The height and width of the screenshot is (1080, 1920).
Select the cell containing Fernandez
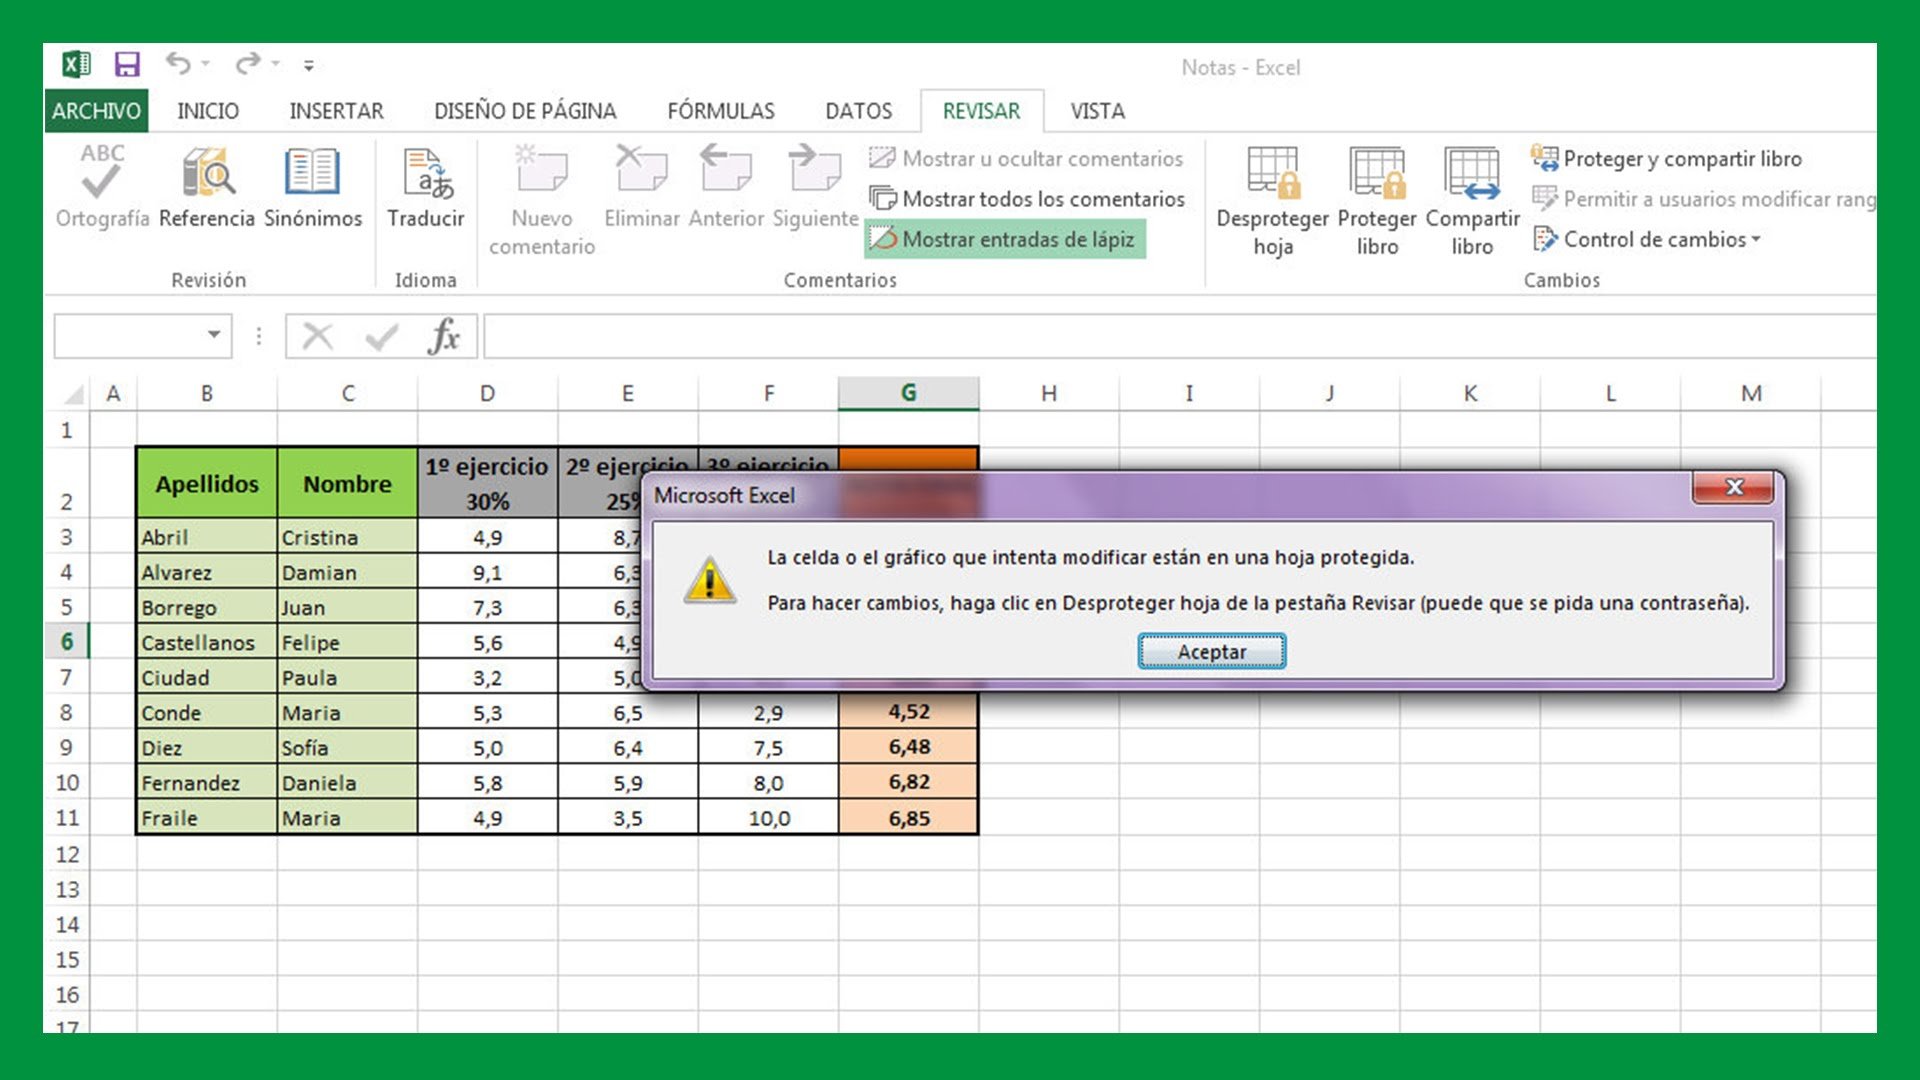[207, 782]
